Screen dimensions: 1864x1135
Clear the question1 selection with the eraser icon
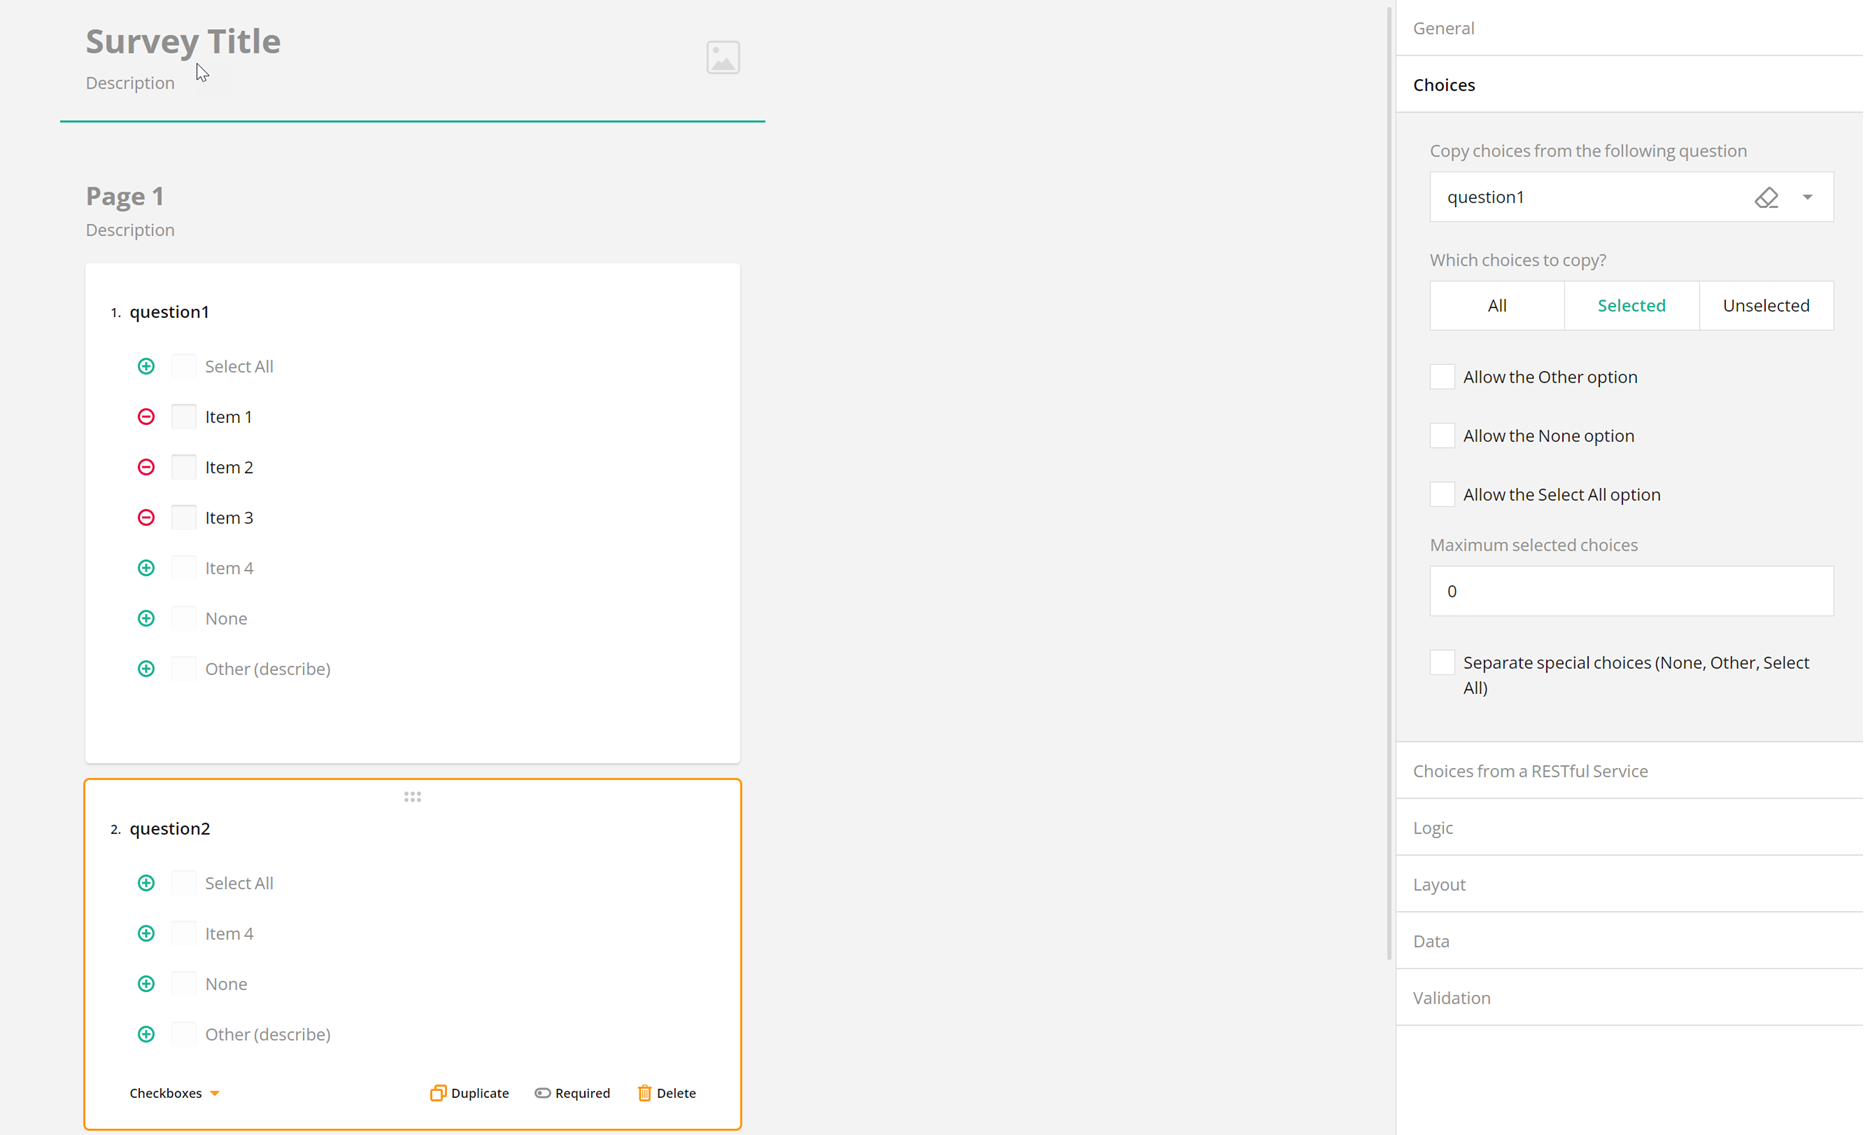[x=1766, y=197]
